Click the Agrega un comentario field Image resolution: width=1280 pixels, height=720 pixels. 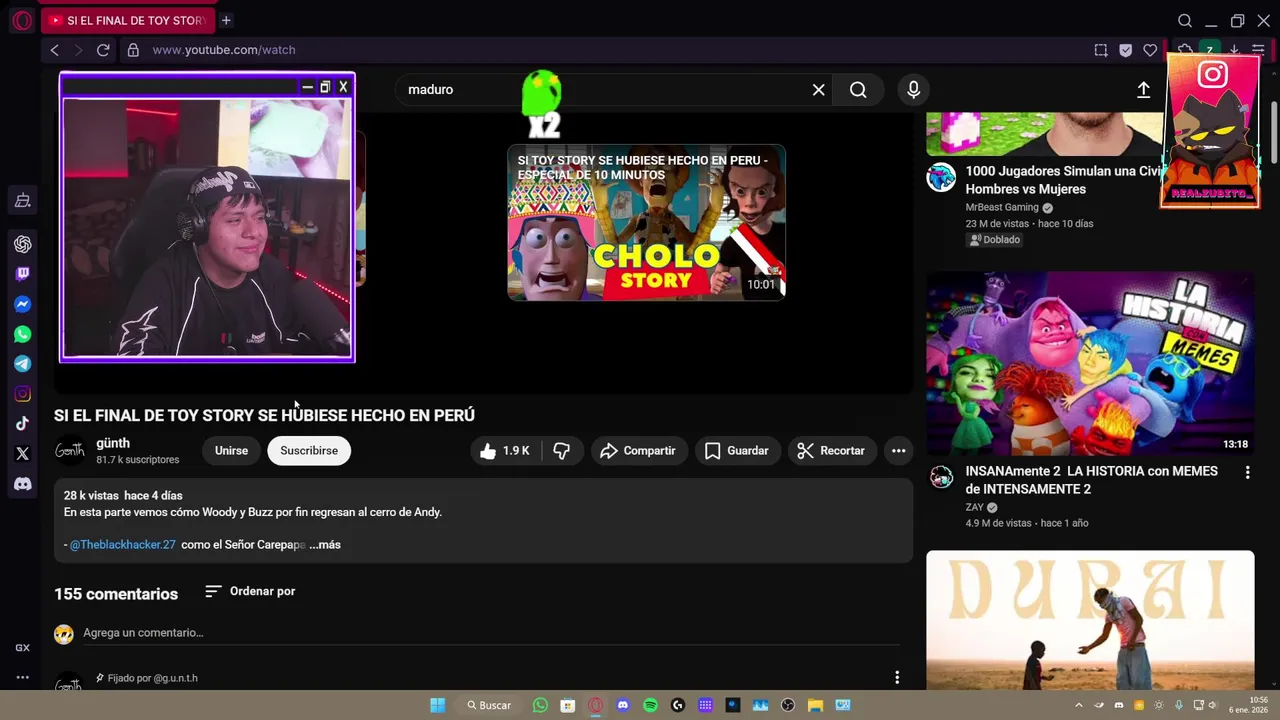490,633
